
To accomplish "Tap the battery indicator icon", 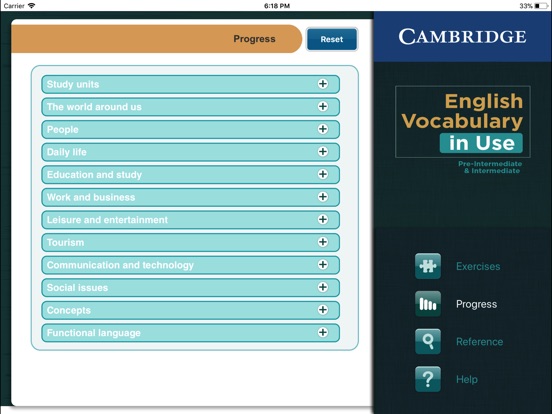I will [x=541, y=6].
